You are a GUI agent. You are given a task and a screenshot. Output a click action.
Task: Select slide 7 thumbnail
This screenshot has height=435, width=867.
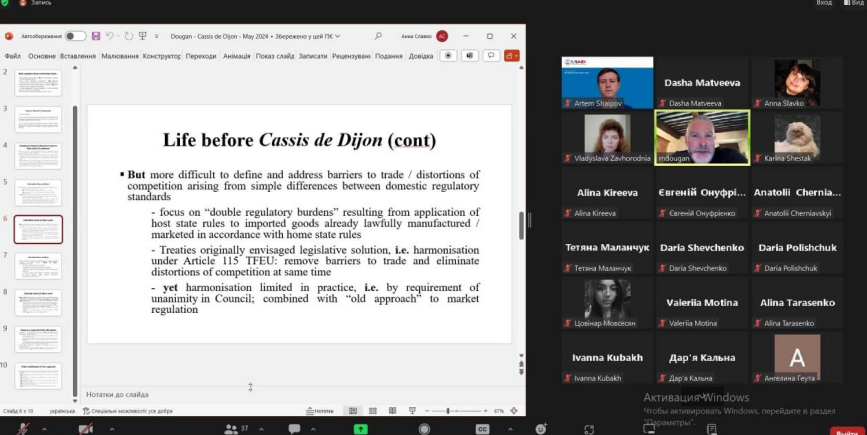click(x=38, y=266)
